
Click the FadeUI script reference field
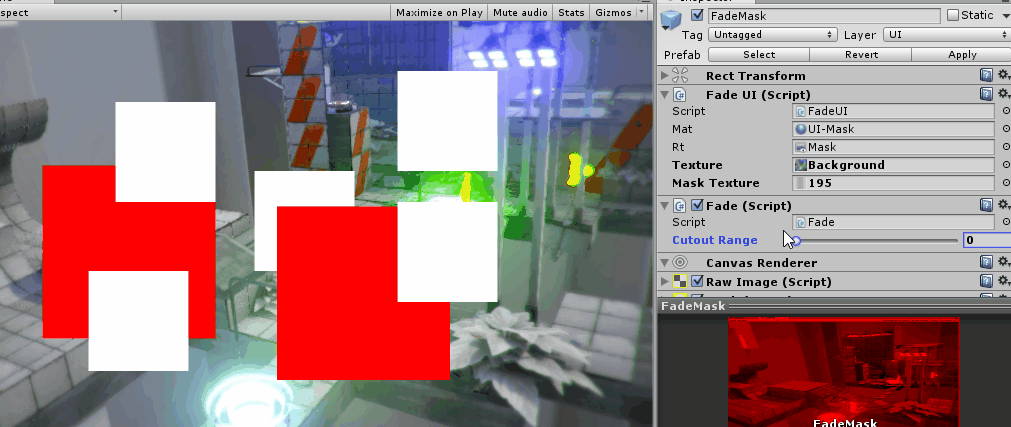tap(893, 111)
